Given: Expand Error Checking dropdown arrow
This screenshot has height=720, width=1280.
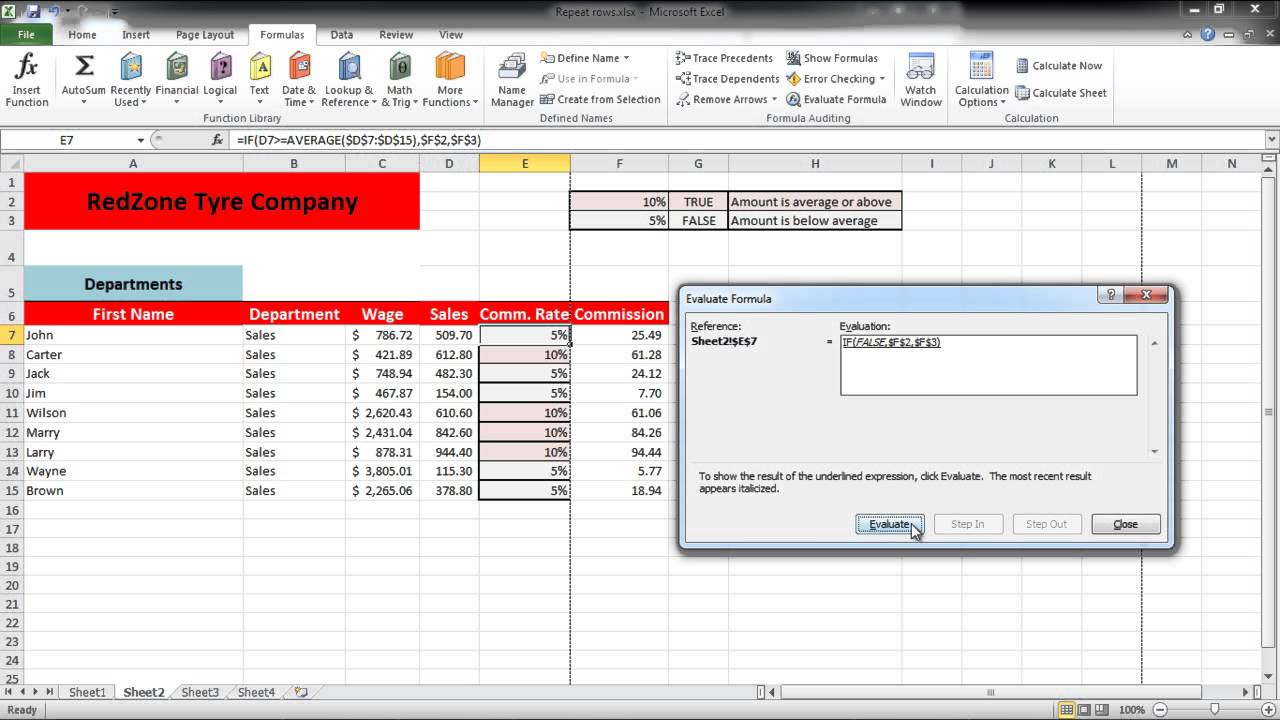Looking at the screenshot, I should pos(882,79).
